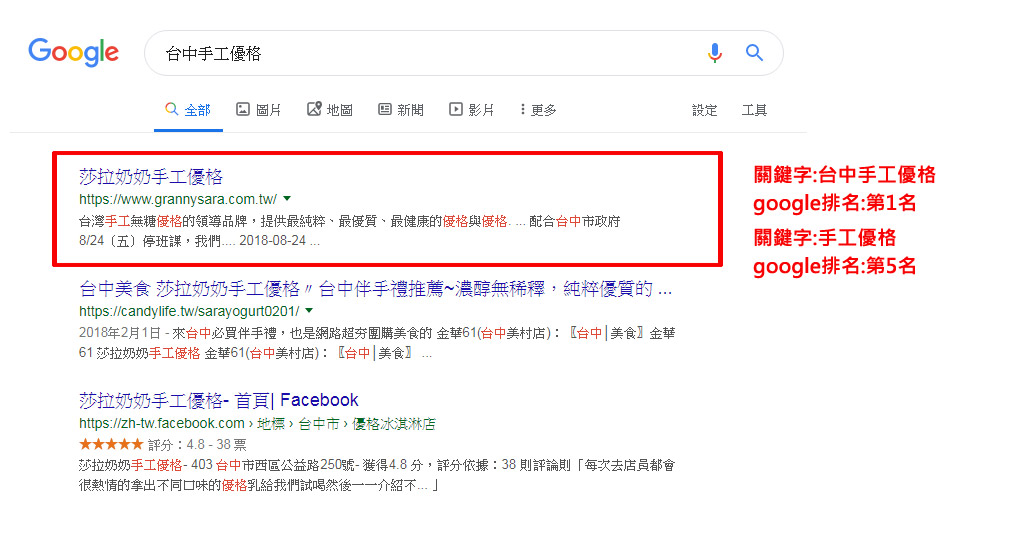Open the 莎拉奶奶手工優格 first result title
Image resolution: width=1009 pixels, height=545 pixels.
[x=151, y=177]
